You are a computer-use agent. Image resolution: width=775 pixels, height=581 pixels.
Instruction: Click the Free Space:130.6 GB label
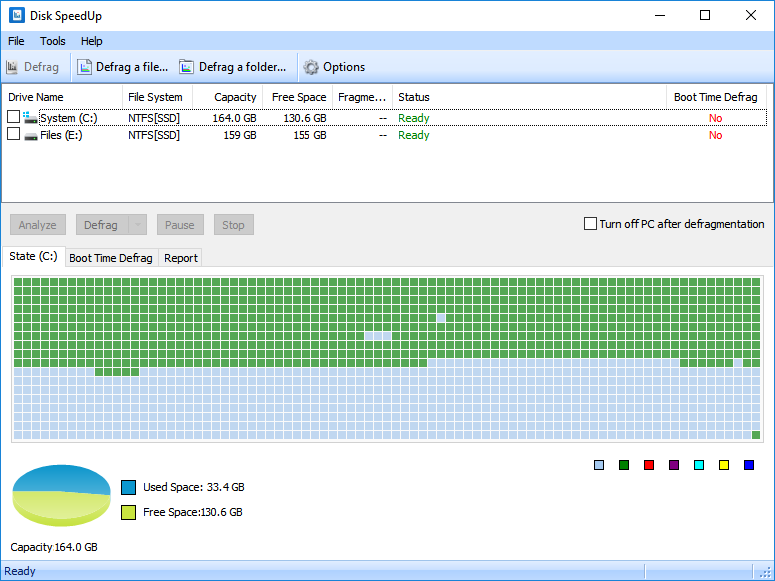(193, 512)
